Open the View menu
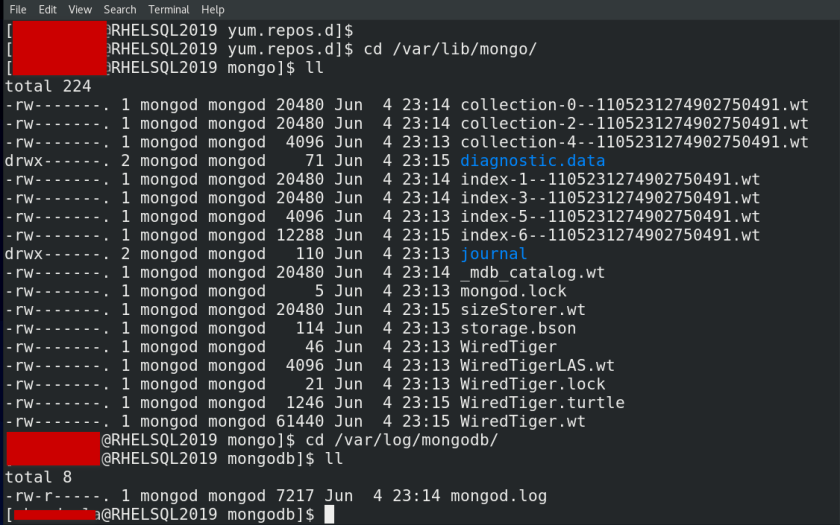840x525 pixels. pos(80,9)
